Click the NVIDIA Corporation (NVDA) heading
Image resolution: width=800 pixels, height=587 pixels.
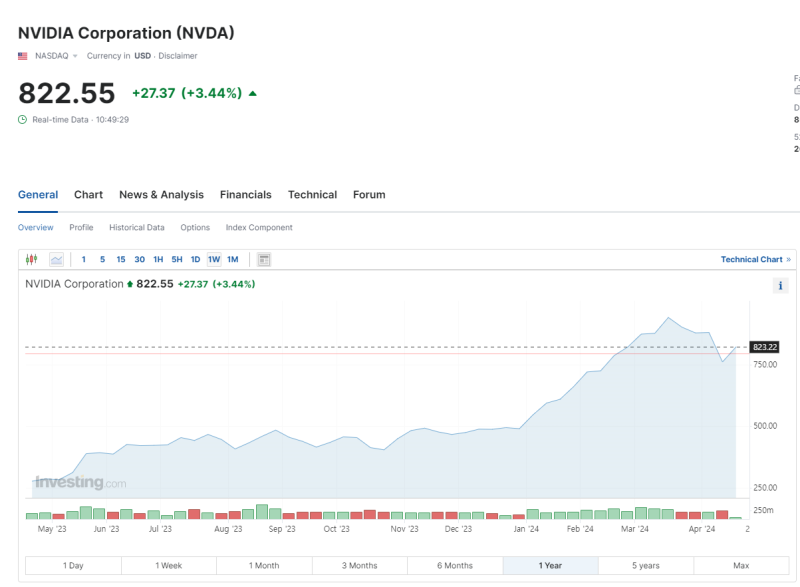click(126, 33)
